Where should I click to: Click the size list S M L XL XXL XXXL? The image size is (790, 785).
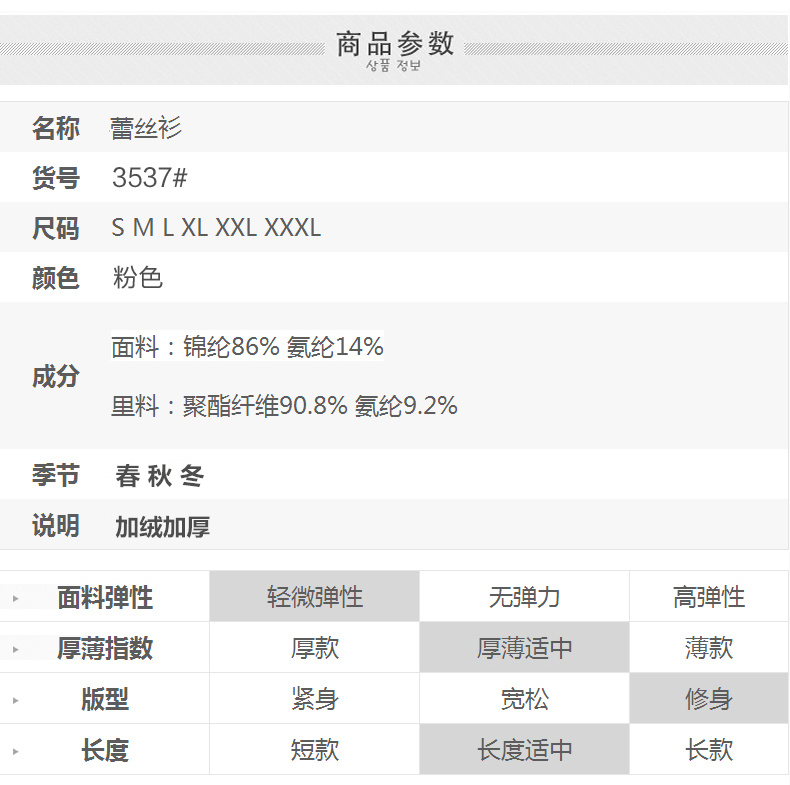click(216, 228)
